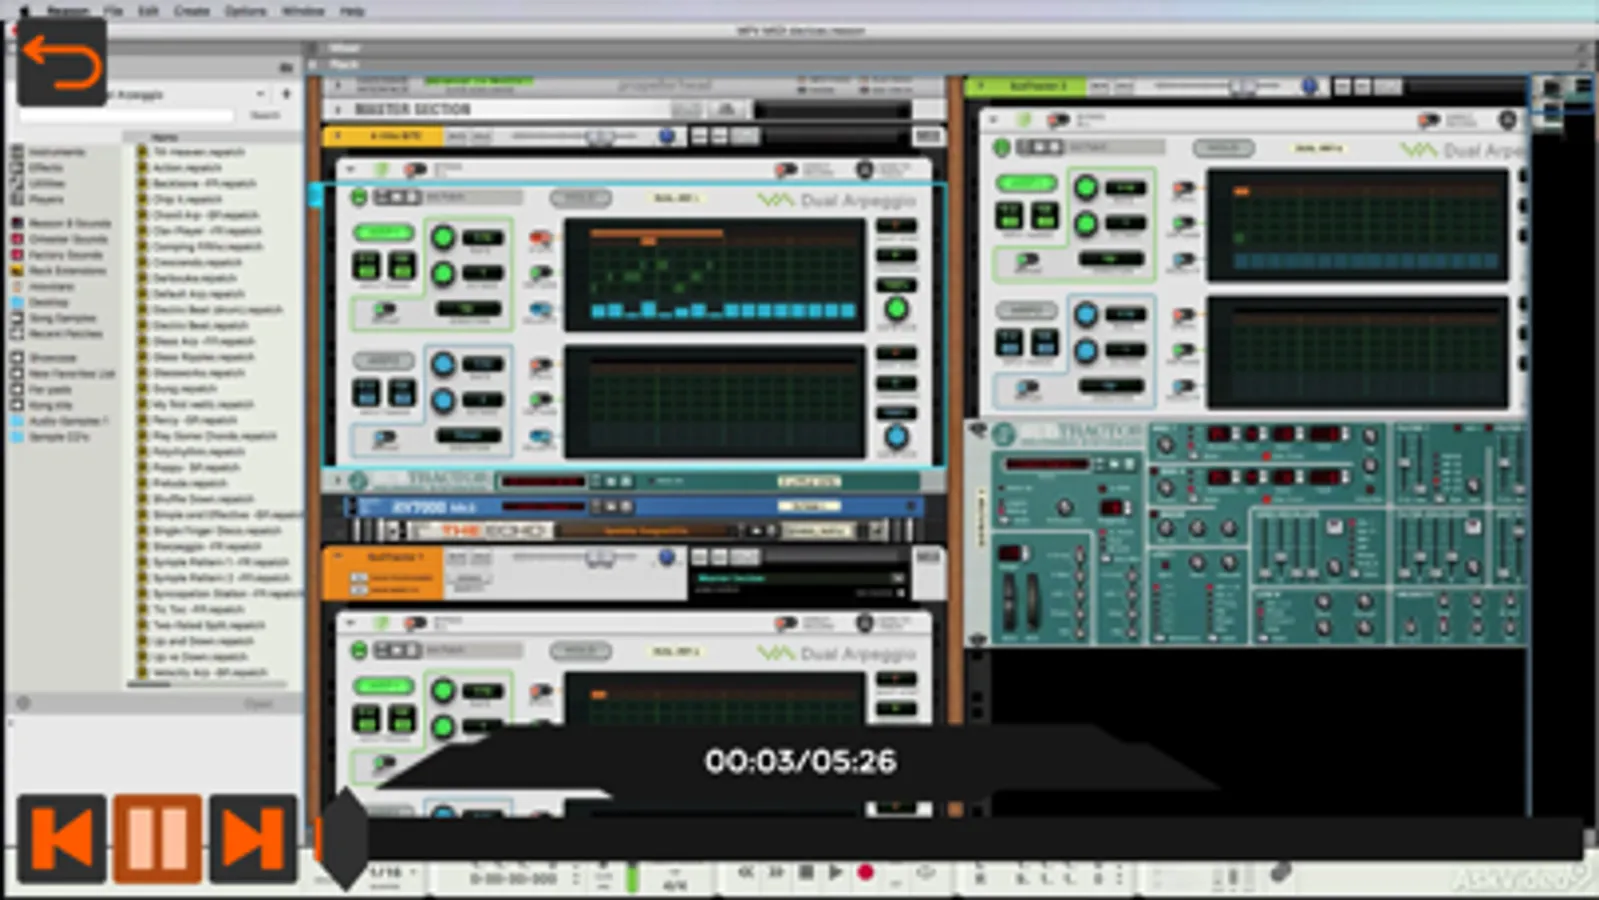Select the collapsed RV7000 MkII reverb device
This screenshot has height=900, width=1599.
(635, 507)
